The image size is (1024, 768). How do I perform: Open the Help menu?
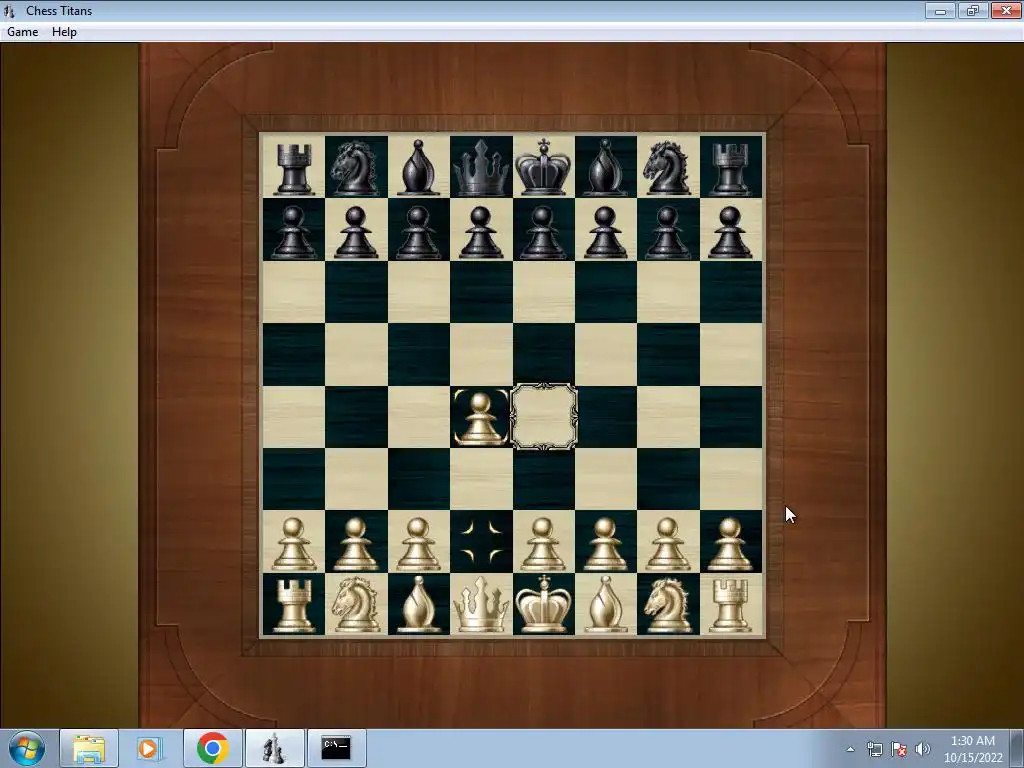(64, 31)
